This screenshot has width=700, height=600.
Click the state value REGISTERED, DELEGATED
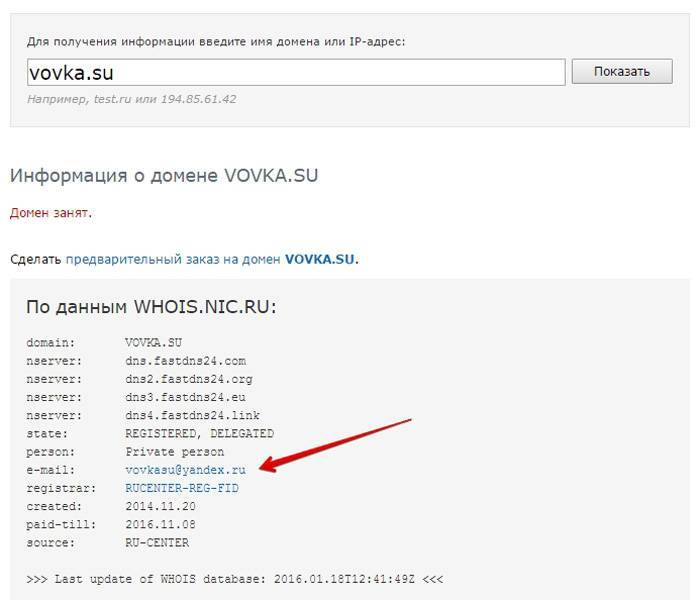tap(200, 433)
